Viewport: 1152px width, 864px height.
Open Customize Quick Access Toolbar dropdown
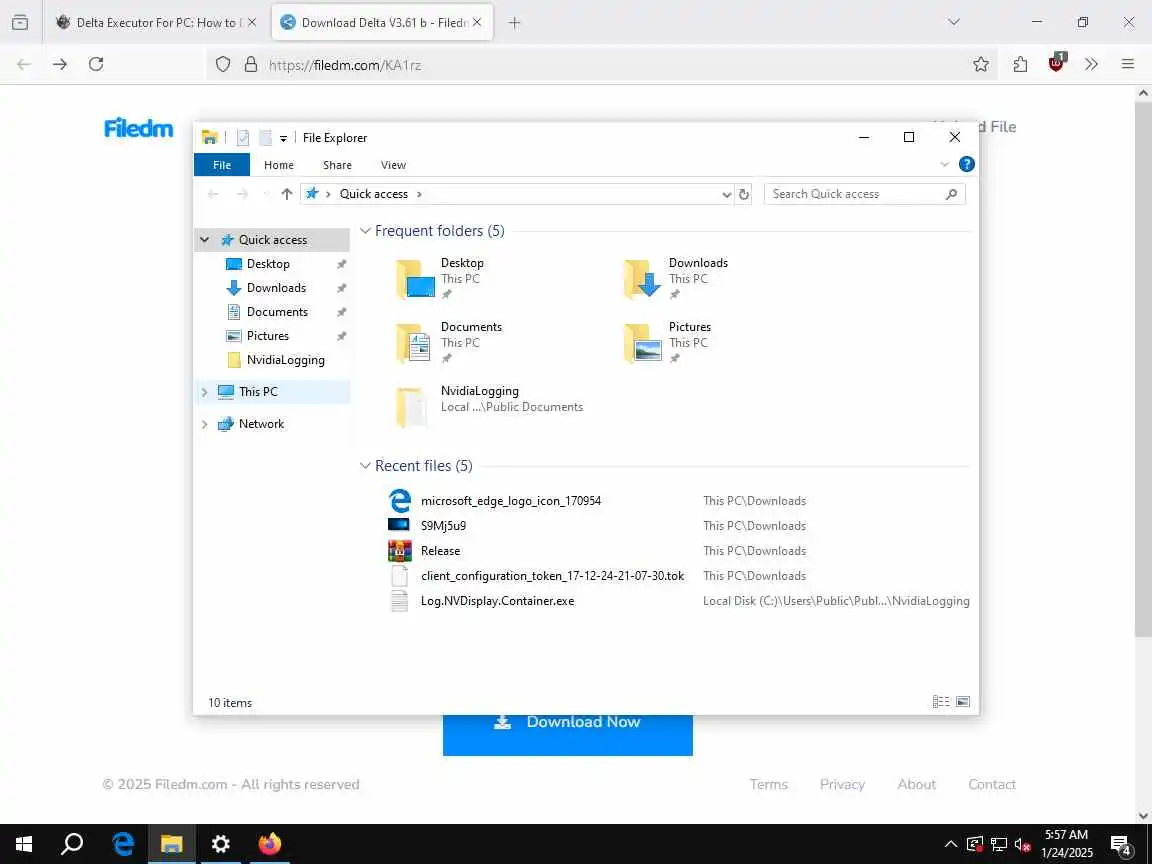[284, 138]
